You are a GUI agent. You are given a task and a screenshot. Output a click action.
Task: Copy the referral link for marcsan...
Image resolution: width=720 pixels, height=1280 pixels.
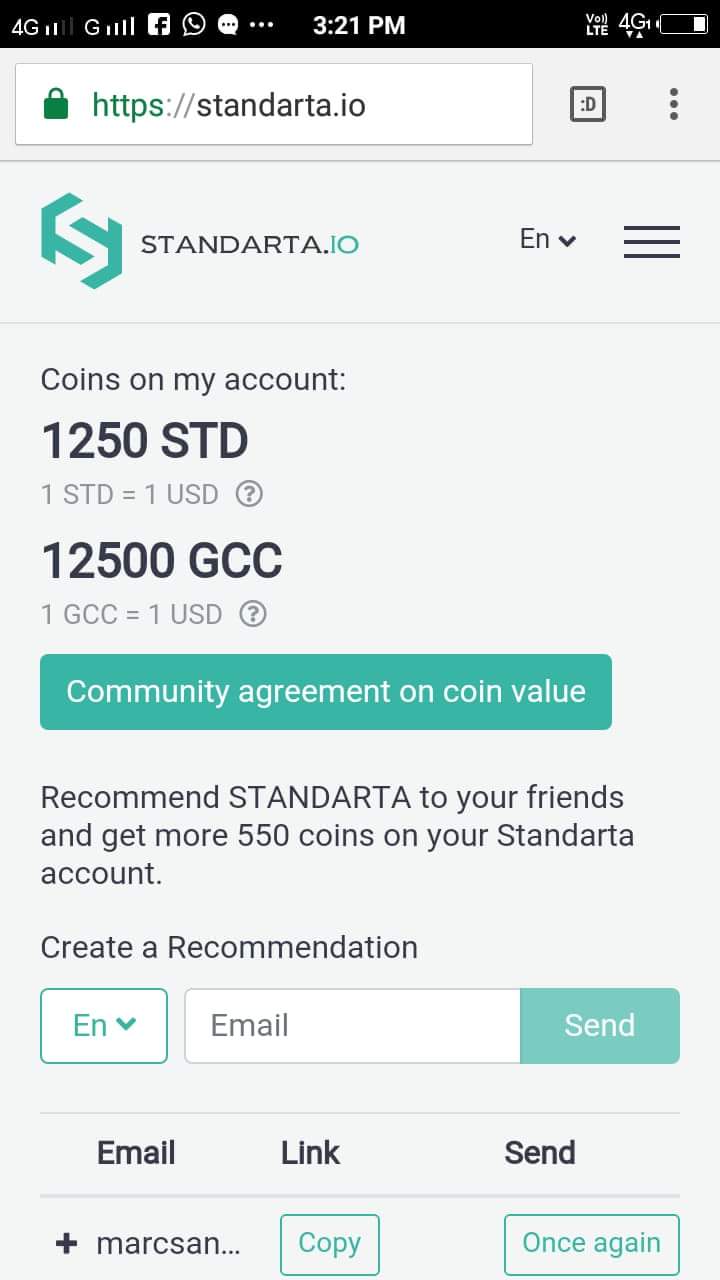330,1244
